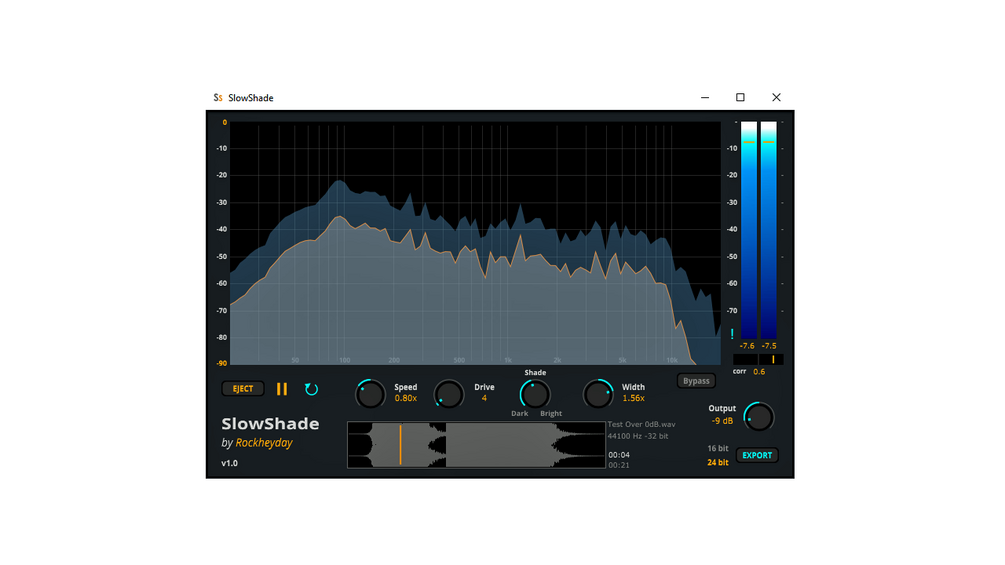The image size is (1005, 565).
Task: Select 24 bit export depth
Action: [x=718, y=463]
